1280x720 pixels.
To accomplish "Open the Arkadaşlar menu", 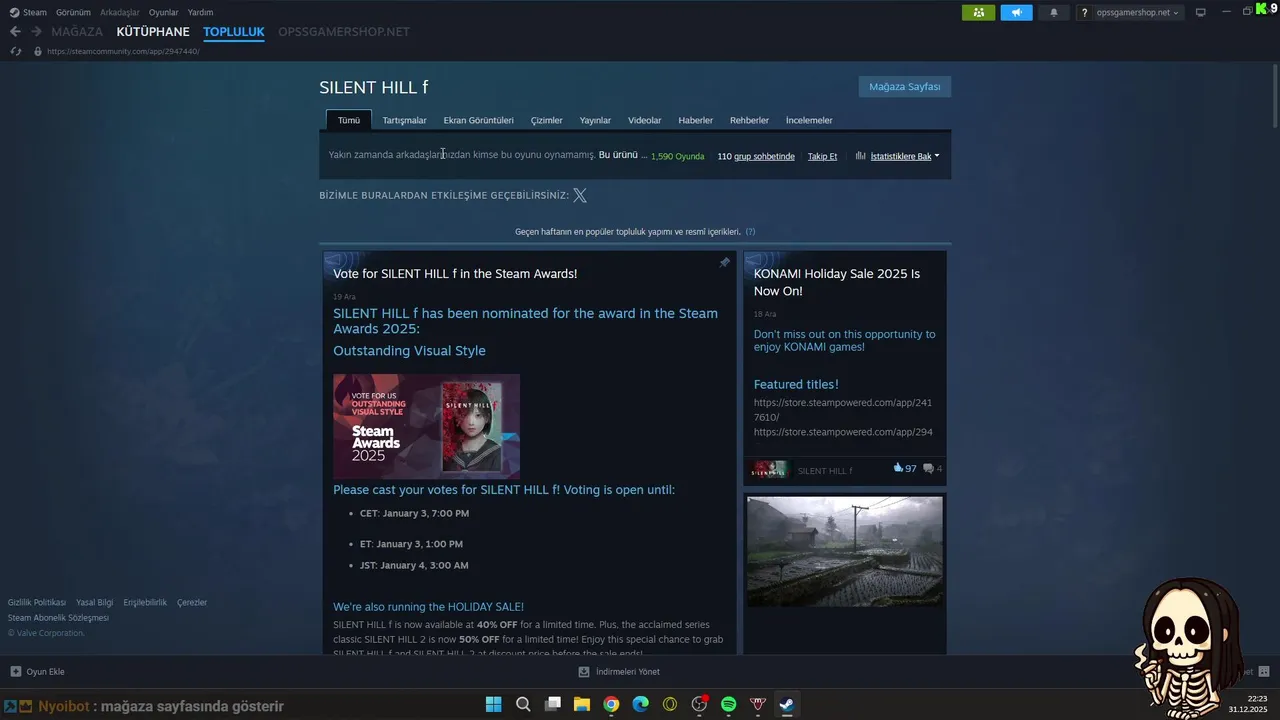I will [120, 13].
